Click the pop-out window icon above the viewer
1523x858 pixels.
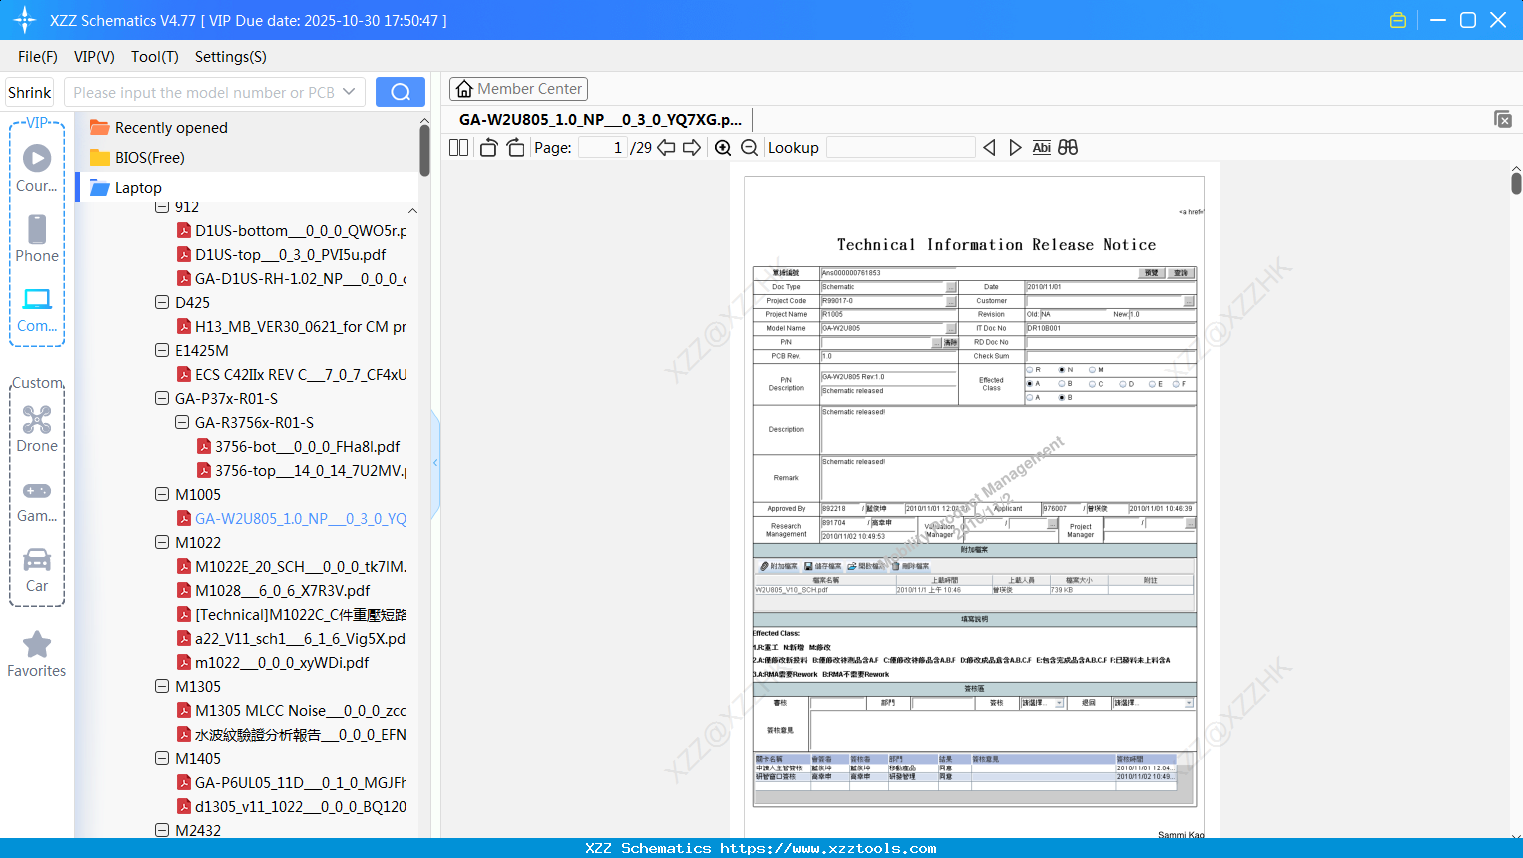coord(1503,119)
